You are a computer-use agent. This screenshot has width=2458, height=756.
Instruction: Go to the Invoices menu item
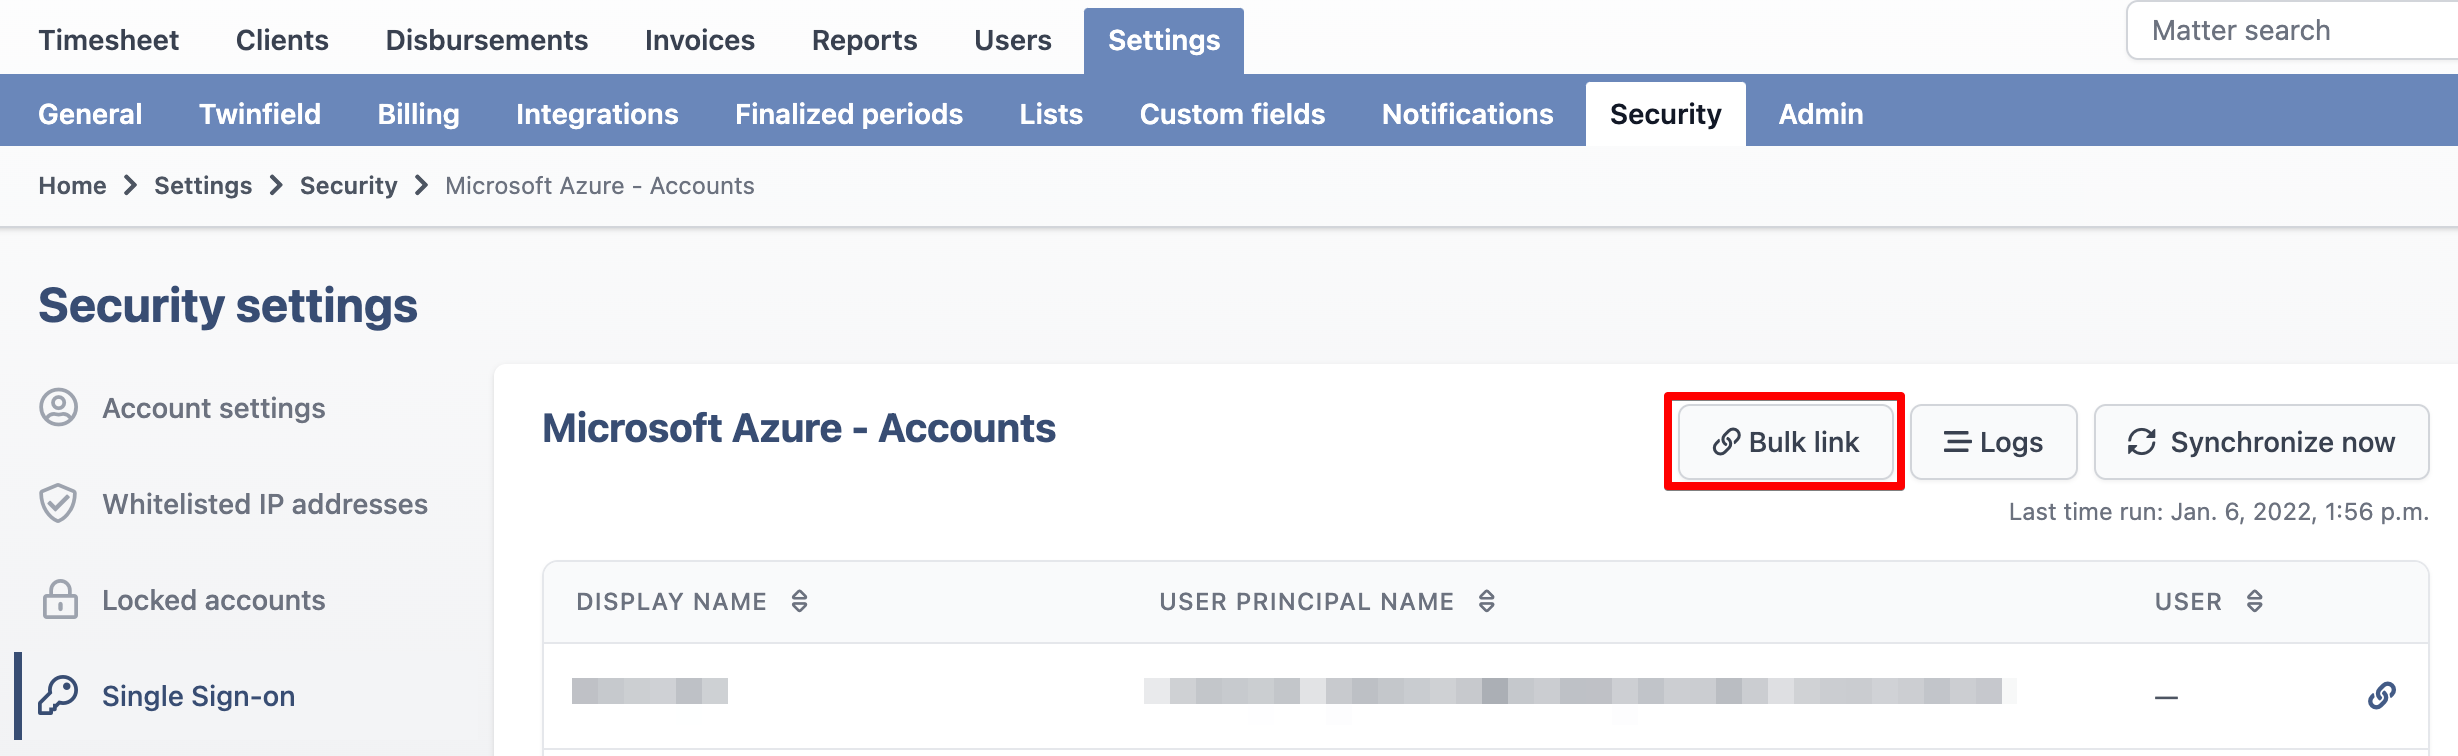700,40
